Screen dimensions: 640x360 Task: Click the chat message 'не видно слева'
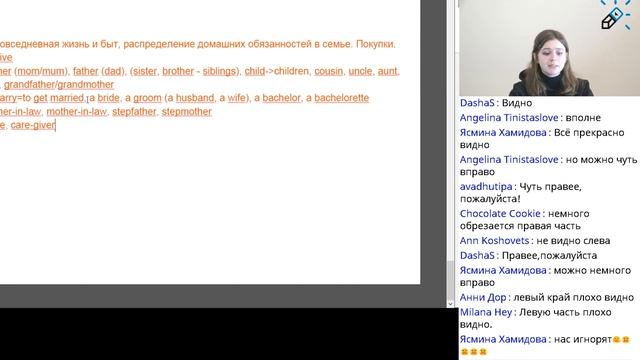click(x=573, y=240)
